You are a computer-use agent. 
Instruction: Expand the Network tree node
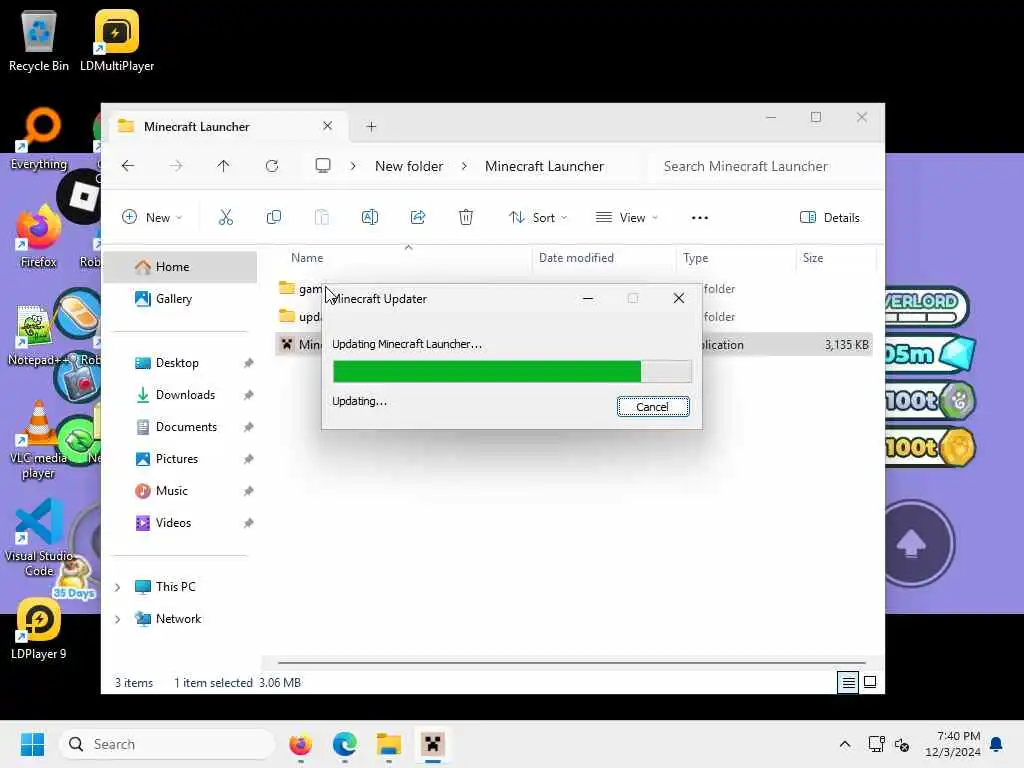pos(118,619)
